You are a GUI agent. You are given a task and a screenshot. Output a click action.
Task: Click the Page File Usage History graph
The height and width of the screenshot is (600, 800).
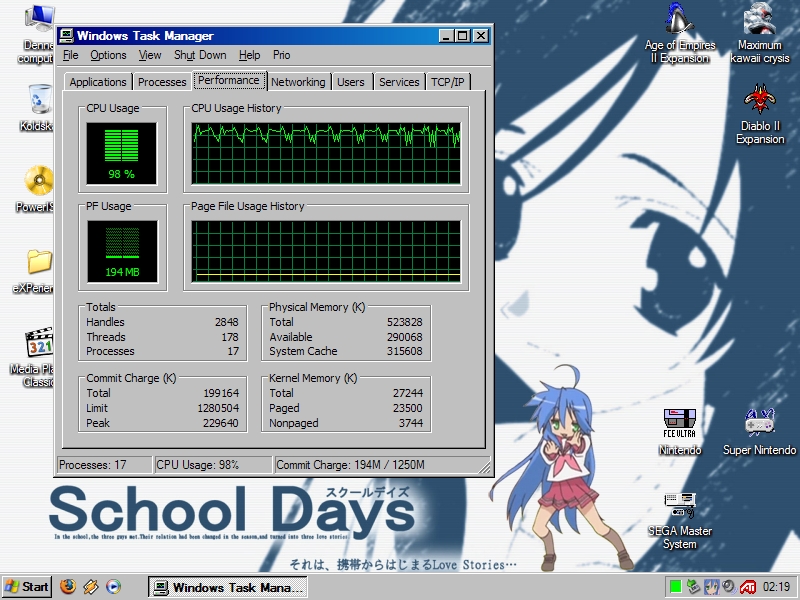point(326,251)
